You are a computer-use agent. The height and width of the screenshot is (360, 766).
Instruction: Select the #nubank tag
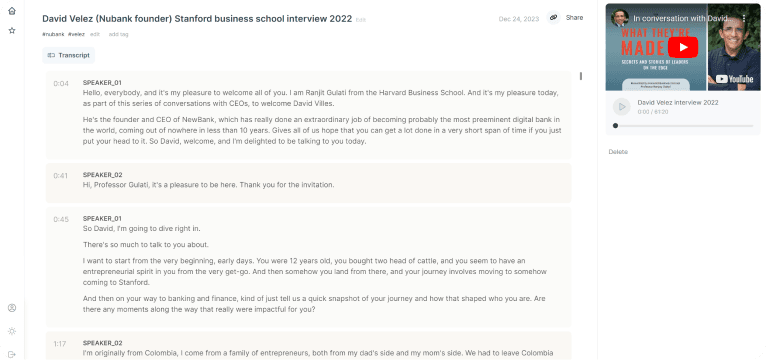(53, 34)
